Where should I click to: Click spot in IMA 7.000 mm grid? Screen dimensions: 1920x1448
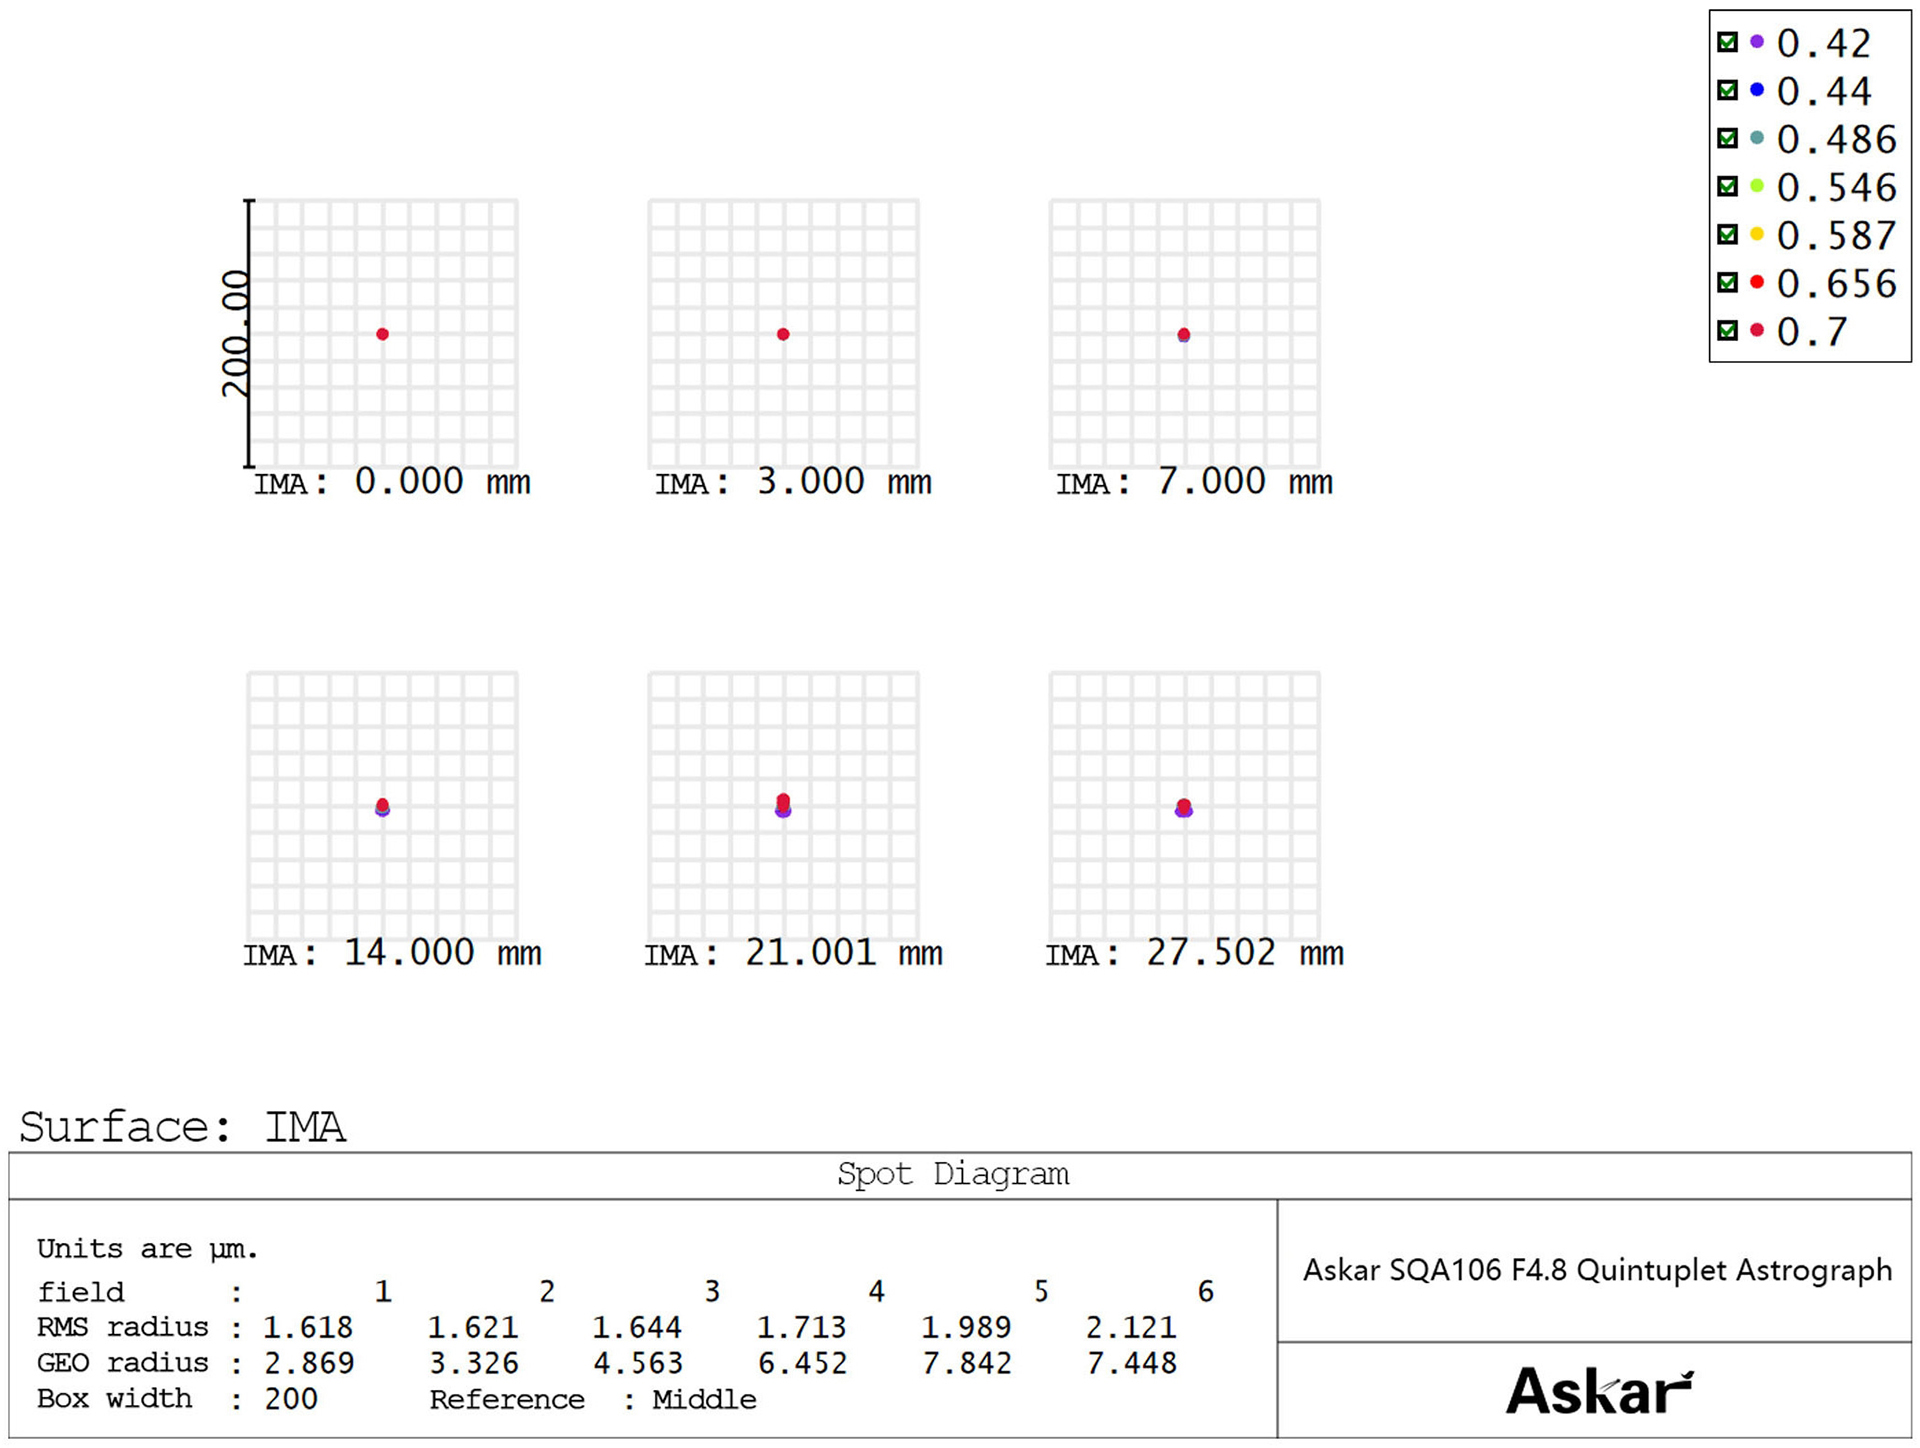[x=1184, y=335]
